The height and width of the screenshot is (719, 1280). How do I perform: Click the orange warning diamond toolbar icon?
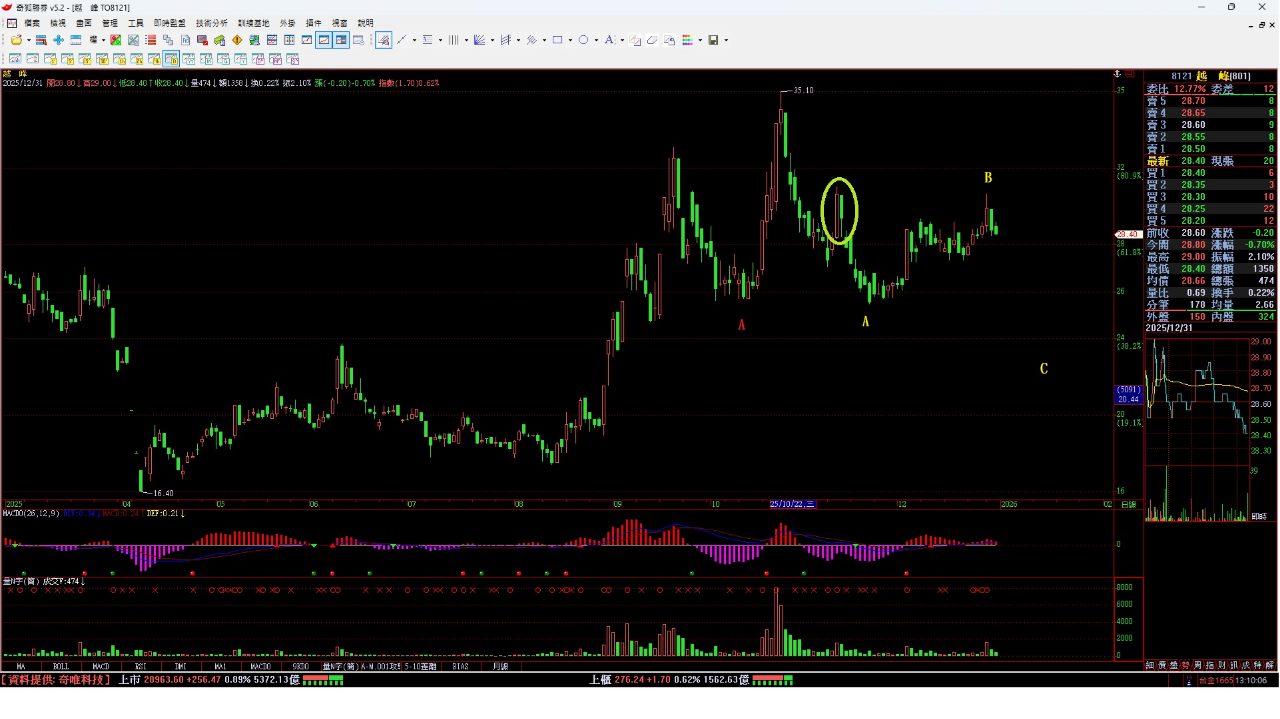[237, 40]
